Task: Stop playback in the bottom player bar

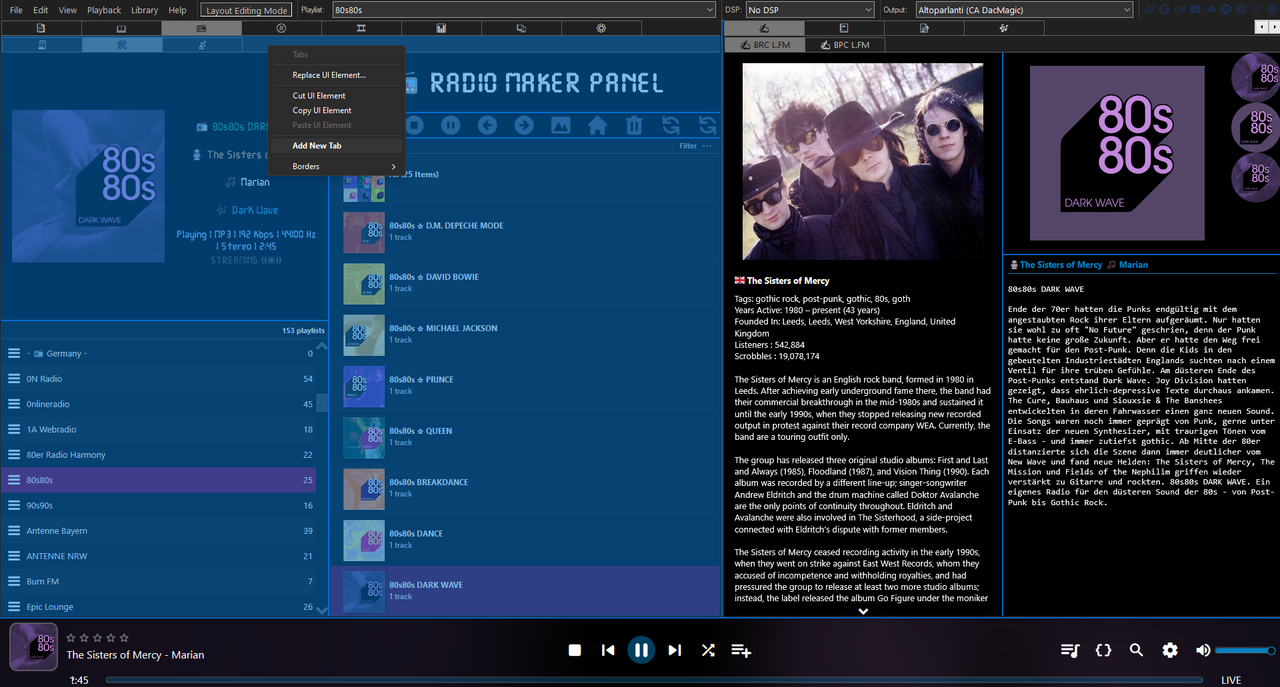Action: click(575, 650)
